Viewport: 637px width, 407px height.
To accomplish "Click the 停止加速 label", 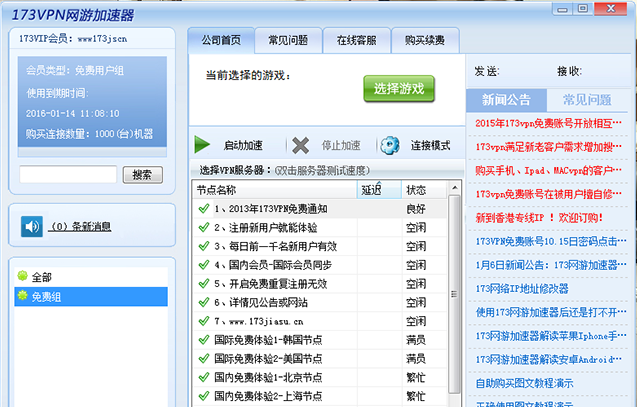I will click(341, 145).
